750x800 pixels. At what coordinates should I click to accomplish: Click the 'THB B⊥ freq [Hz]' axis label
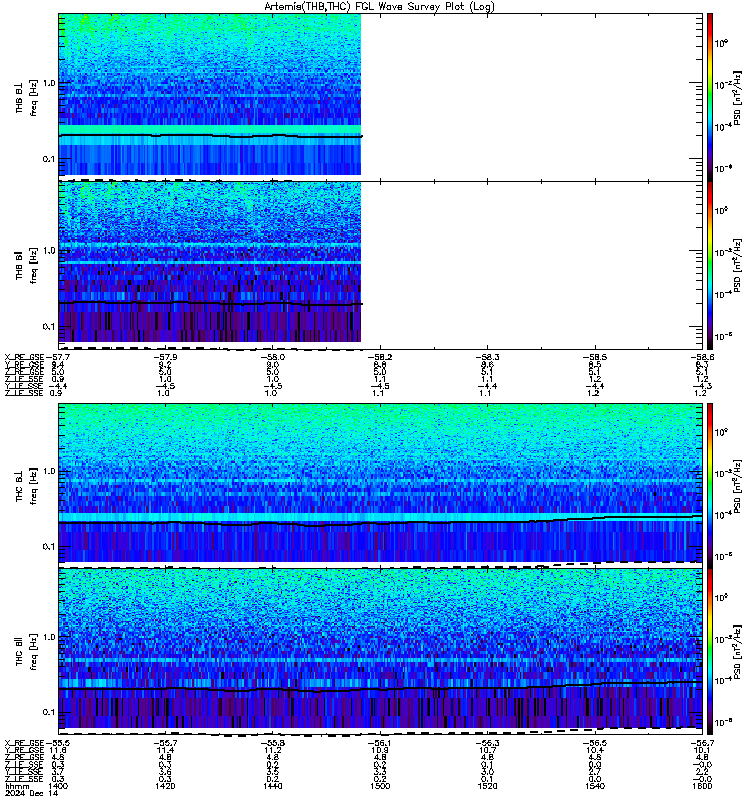point(26,98)
